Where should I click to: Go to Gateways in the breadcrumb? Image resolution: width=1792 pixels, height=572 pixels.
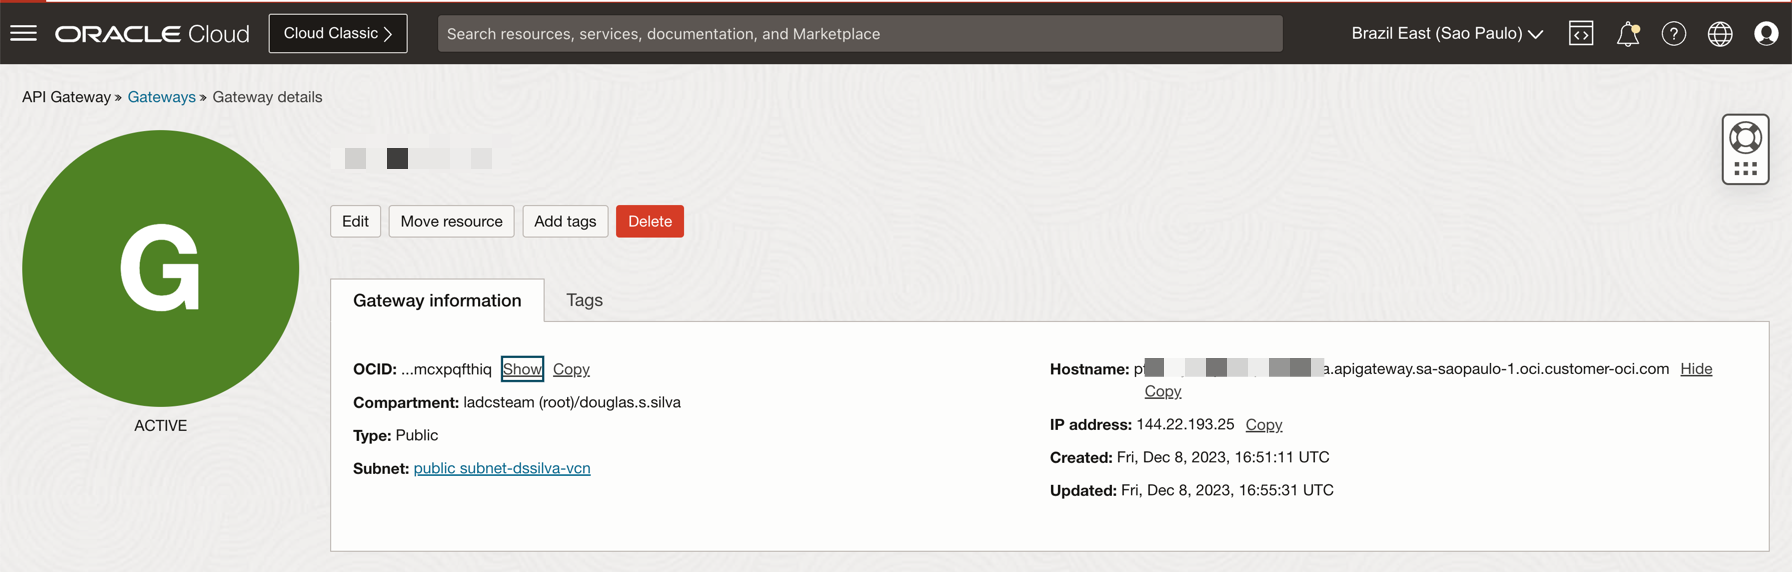tap(161, 97)
